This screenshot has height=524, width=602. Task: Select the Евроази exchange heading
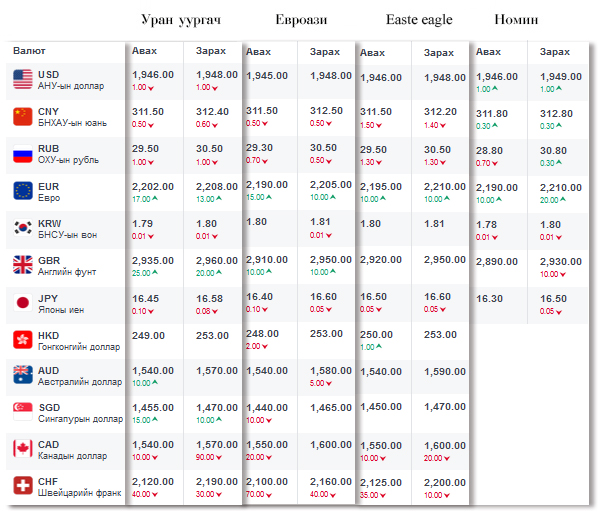(301, 20)
